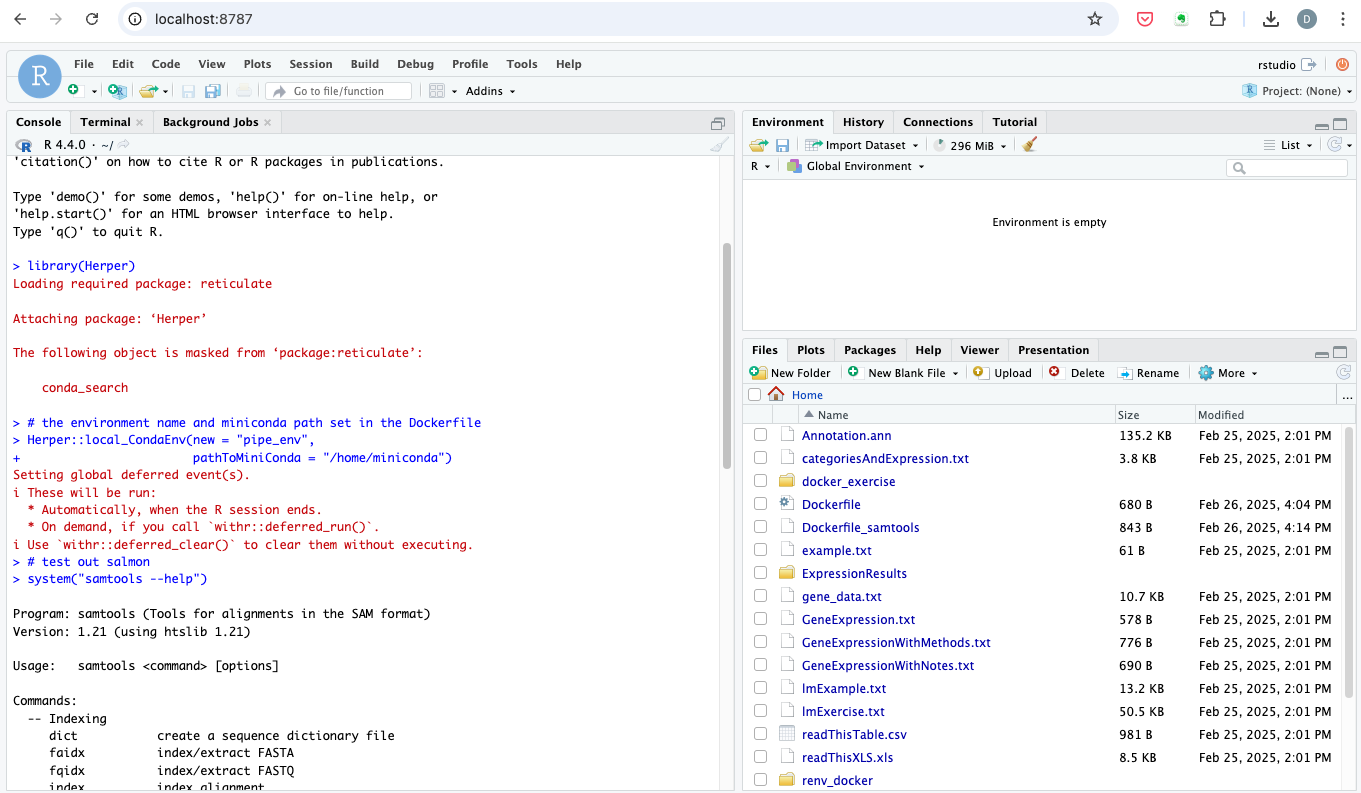Click the print document icon

244,91
